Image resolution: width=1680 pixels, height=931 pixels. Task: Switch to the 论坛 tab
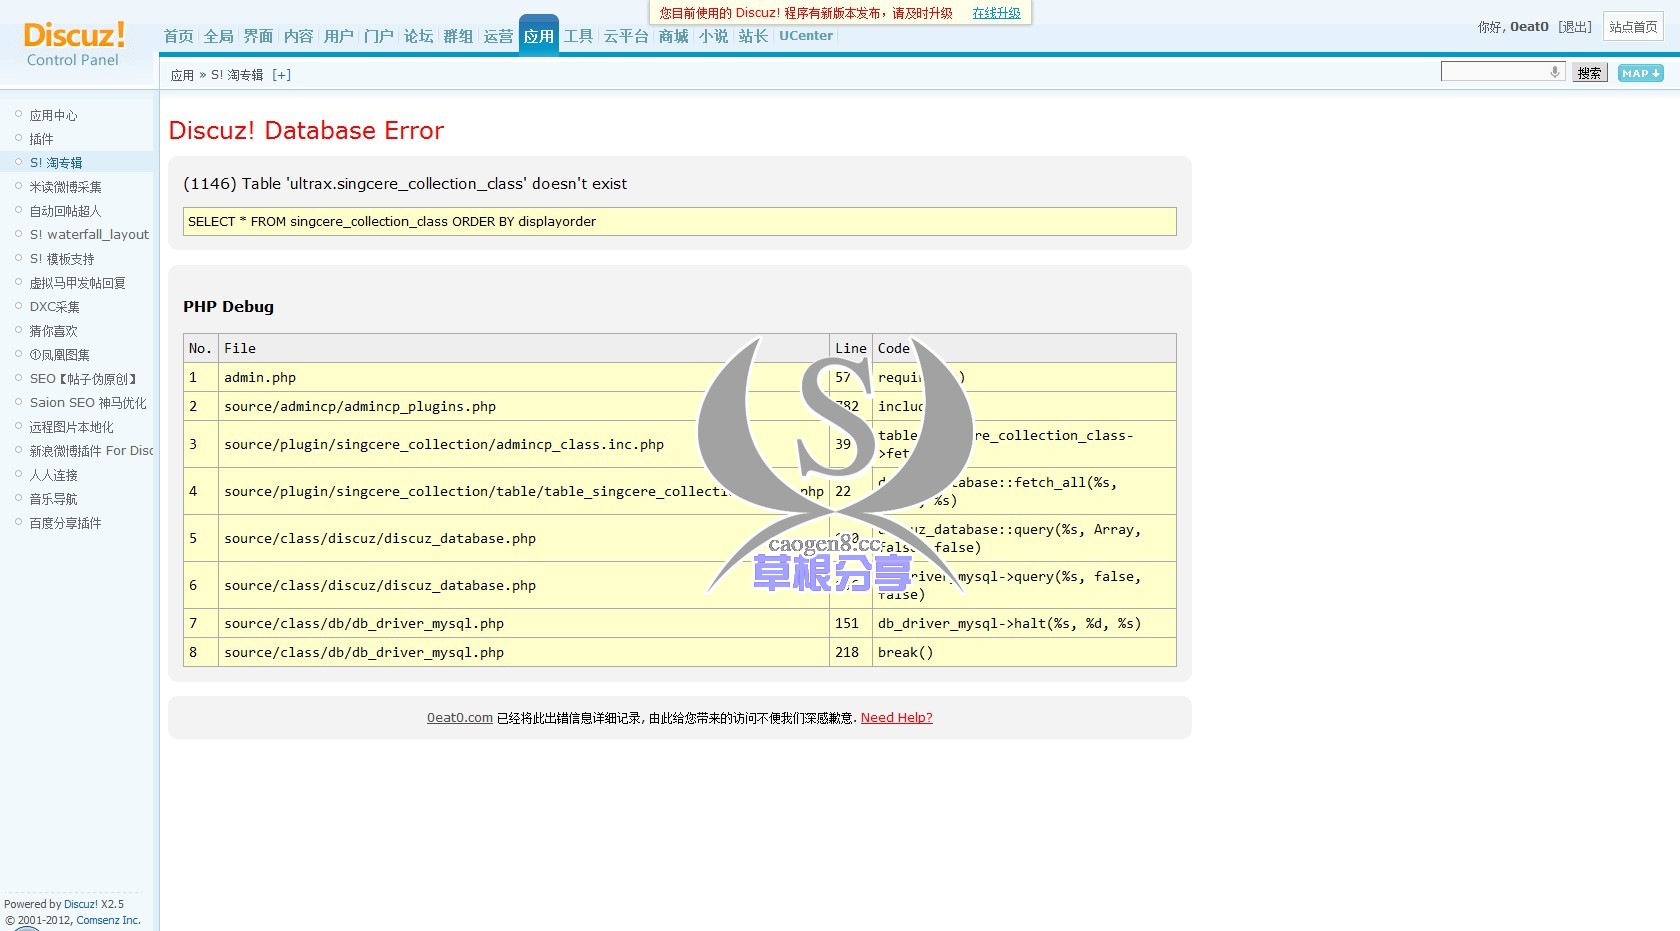418,35
